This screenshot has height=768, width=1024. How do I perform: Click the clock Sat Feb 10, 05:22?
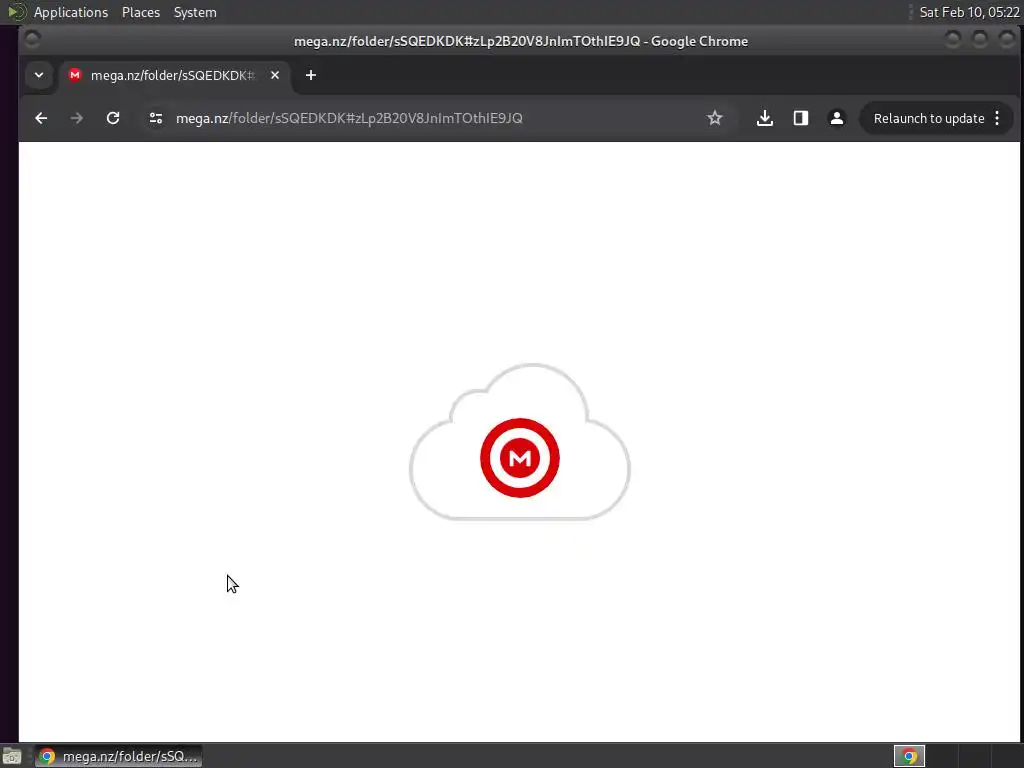point(969,12)
